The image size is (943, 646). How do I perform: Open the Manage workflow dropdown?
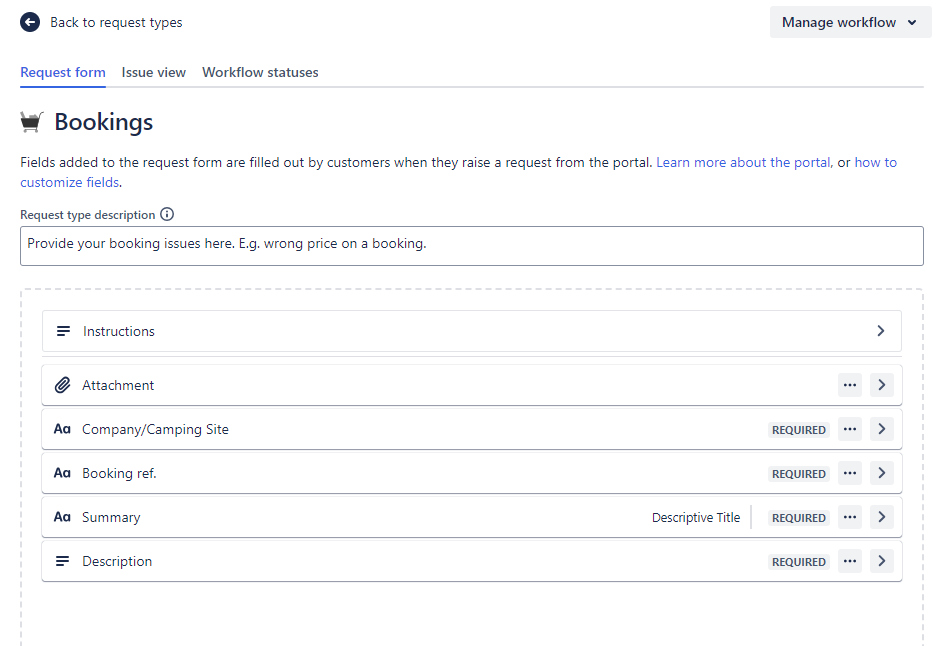[850, 22]
